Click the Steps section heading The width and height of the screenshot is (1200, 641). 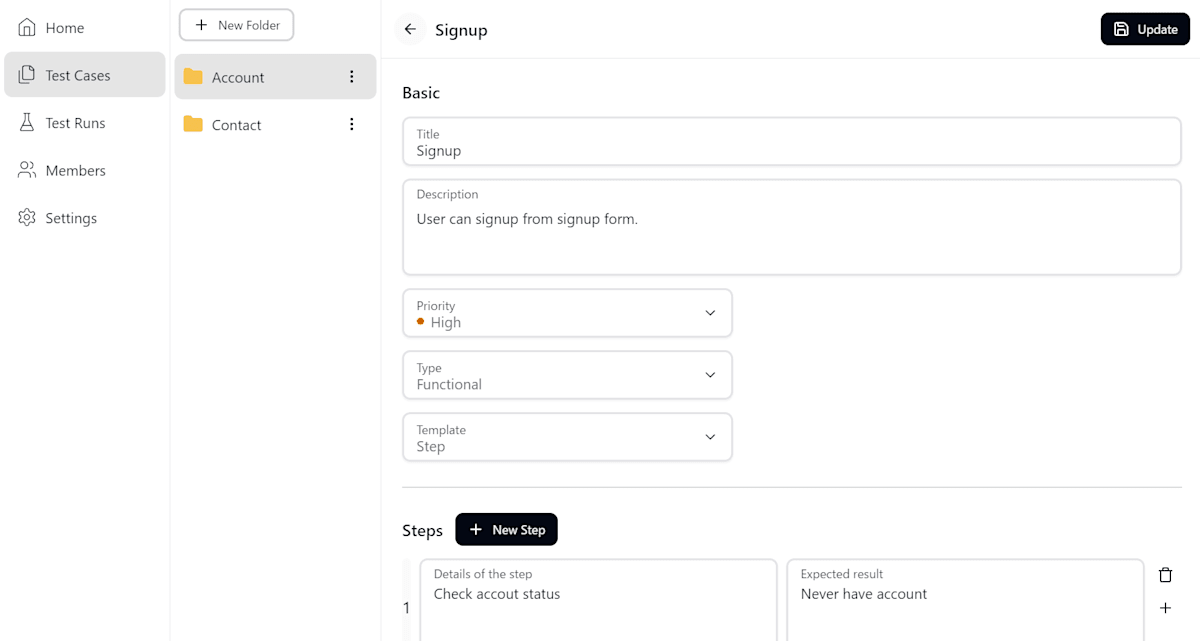click(x=422, y=530)
